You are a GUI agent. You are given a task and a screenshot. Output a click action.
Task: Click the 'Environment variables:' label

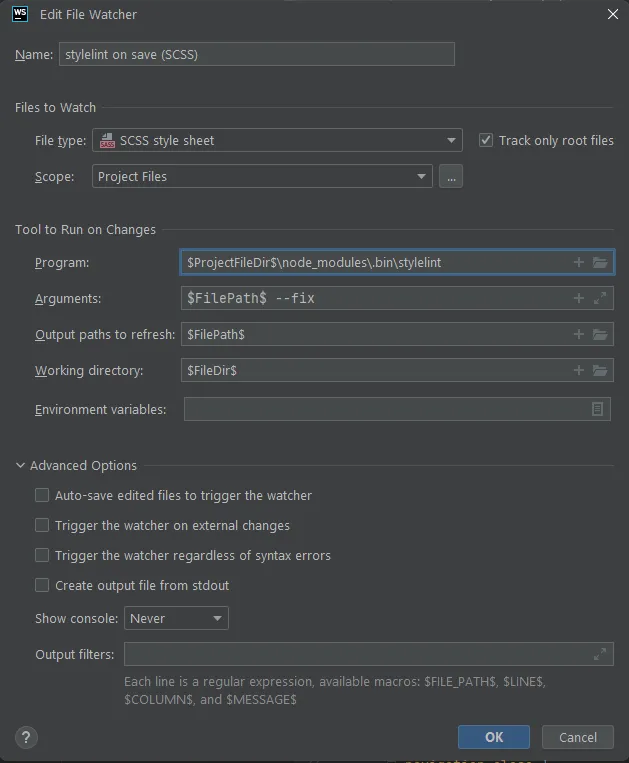(x=101, y=410)
